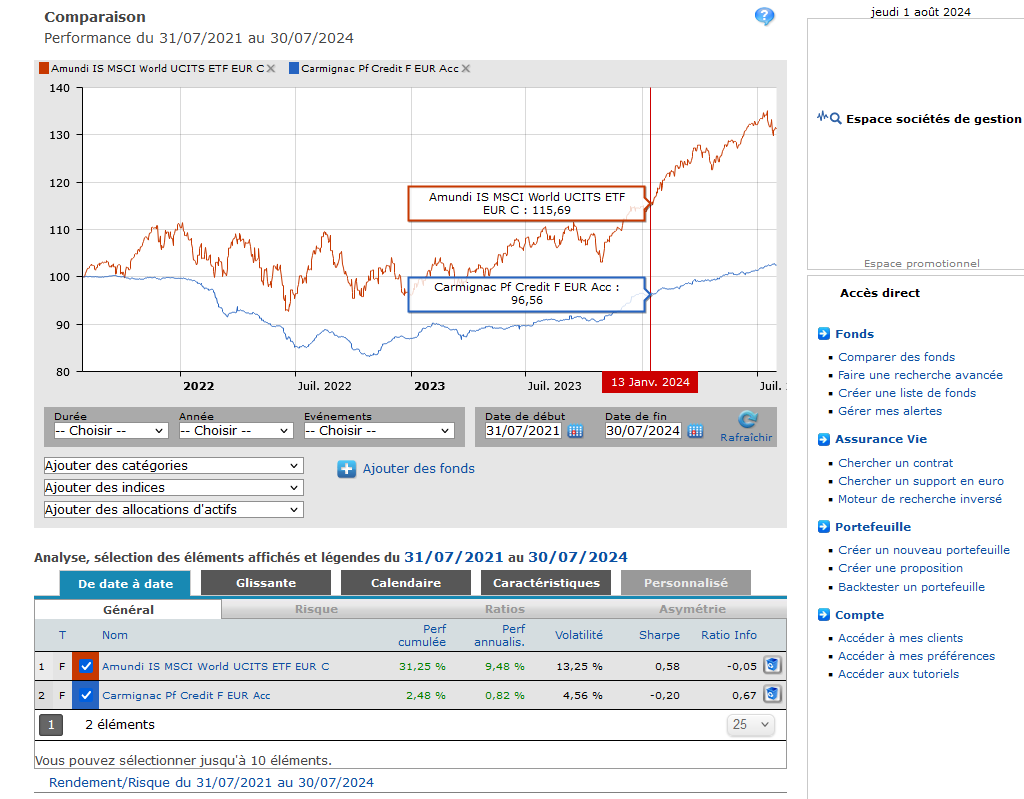The width and height of the screenshot is (1024, 799).
Task: Click the plus icon to add funds
Action: [x=346, y=468]
